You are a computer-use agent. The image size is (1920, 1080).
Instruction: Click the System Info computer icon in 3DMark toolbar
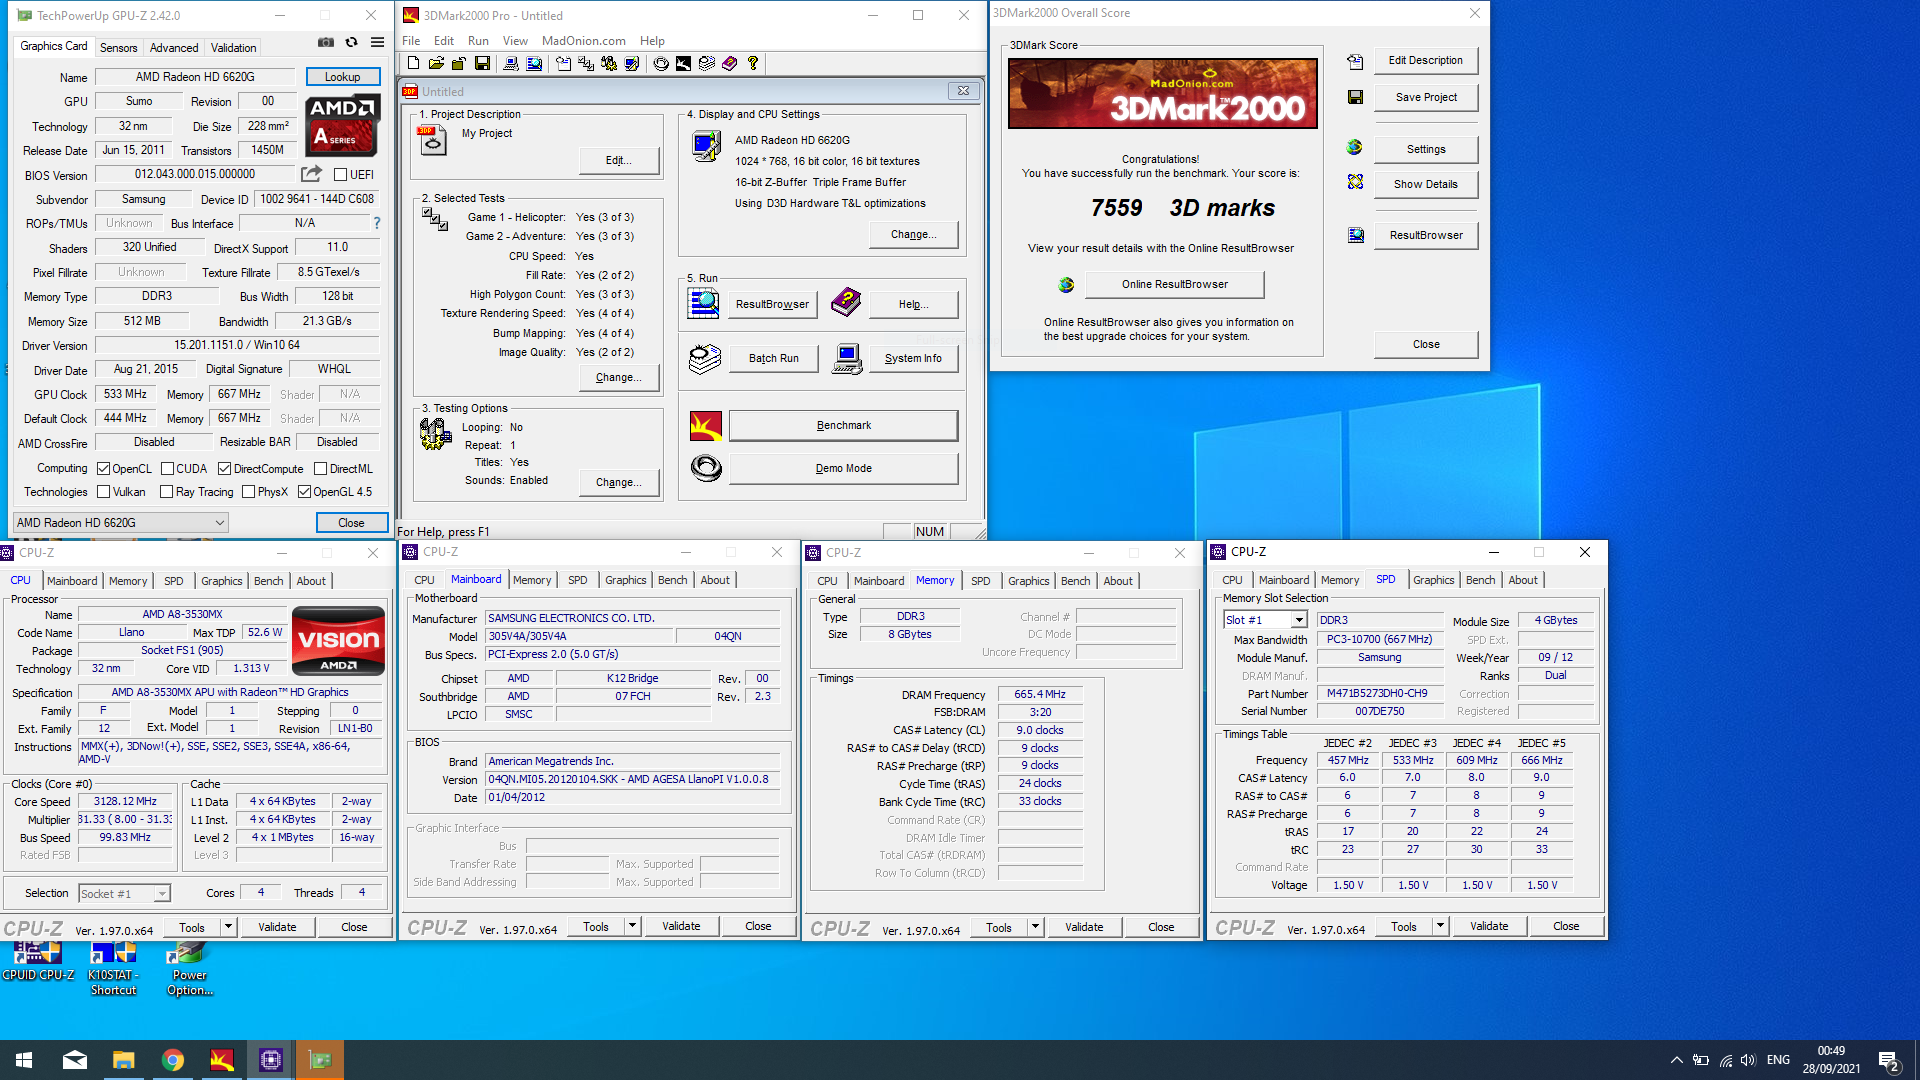point(511,64)
